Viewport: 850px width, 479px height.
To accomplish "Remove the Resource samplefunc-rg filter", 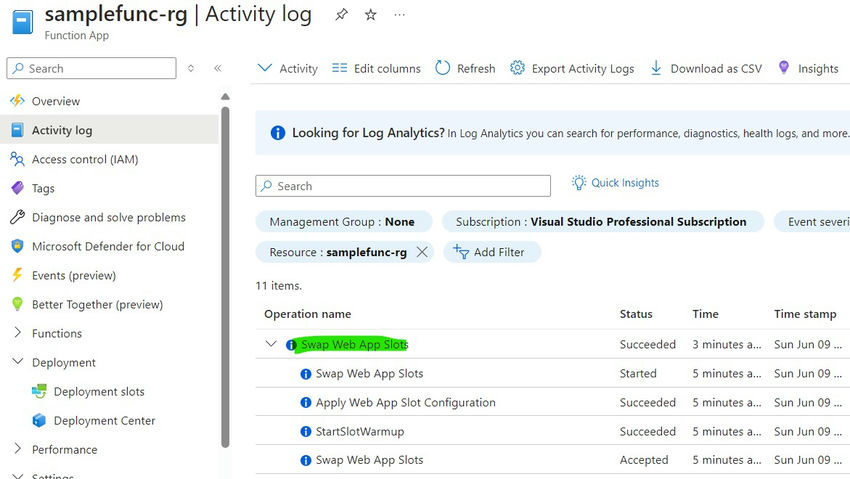I will tap(422, 252).
